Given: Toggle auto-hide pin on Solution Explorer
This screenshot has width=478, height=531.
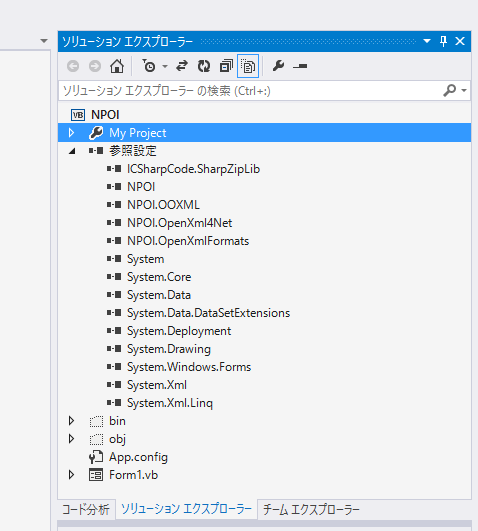Looking at the screenshot, I should (443, 41).
